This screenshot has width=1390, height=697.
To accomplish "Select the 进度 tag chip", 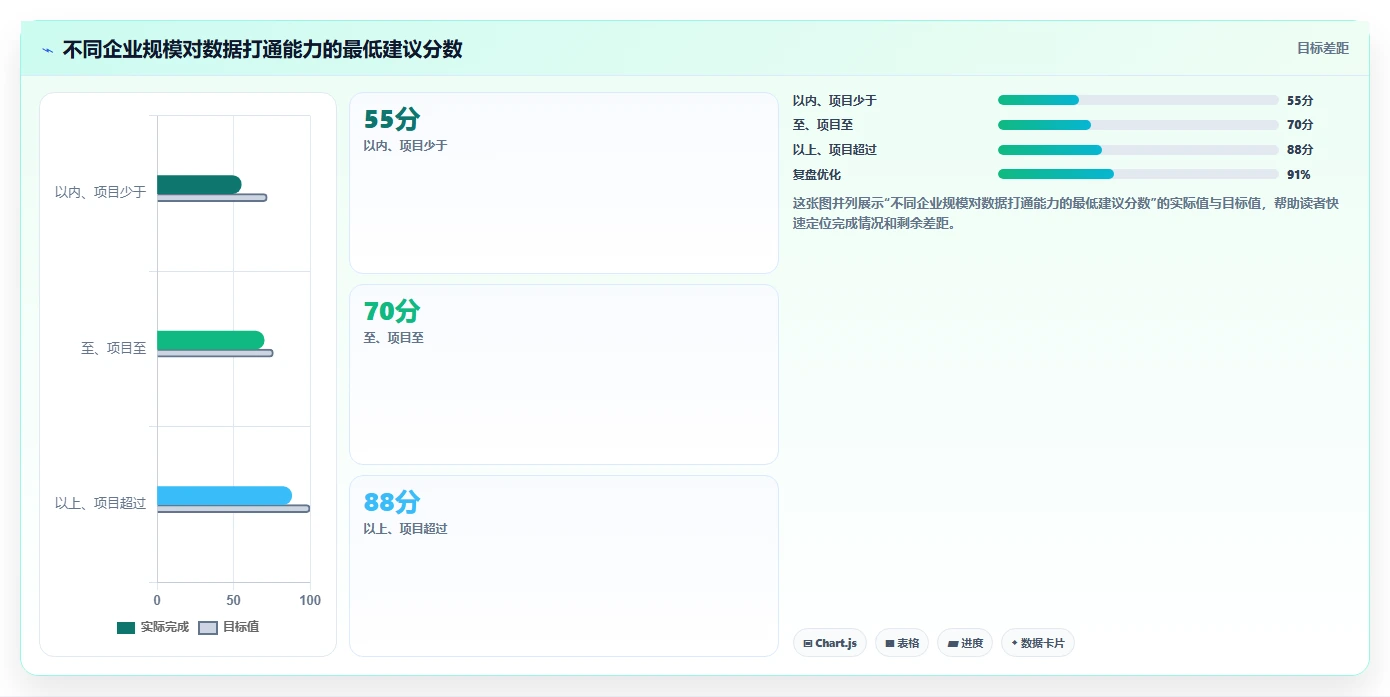I will pyautogui.click(x=965, y=643).
